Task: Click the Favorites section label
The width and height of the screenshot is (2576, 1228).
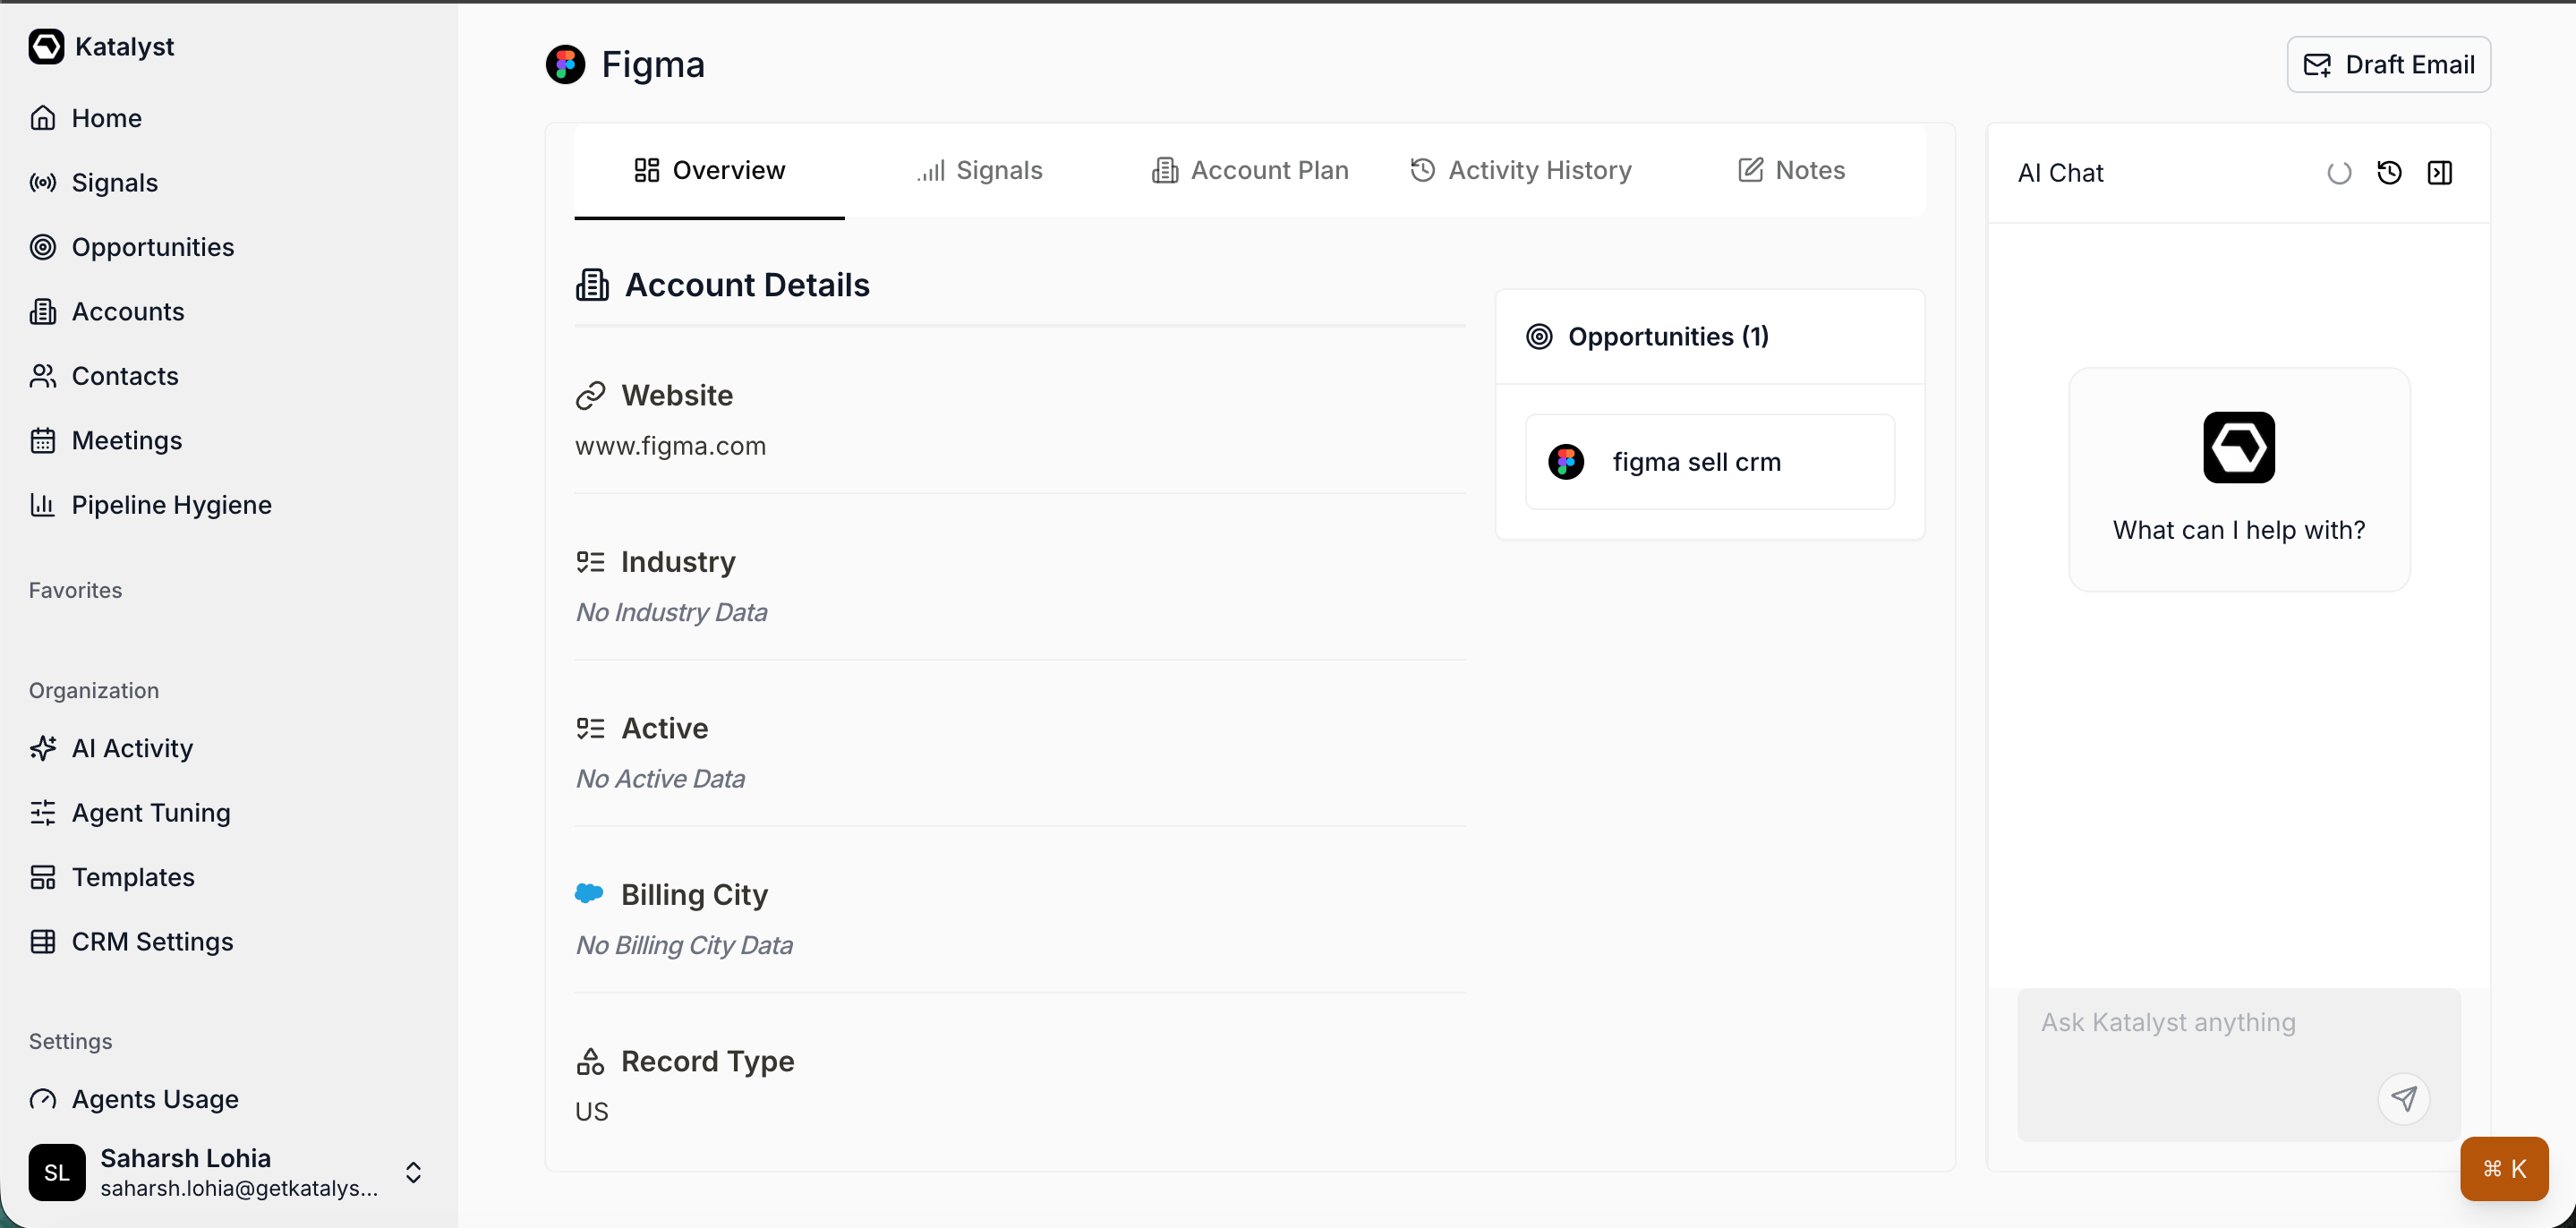Action: (75, 590)
